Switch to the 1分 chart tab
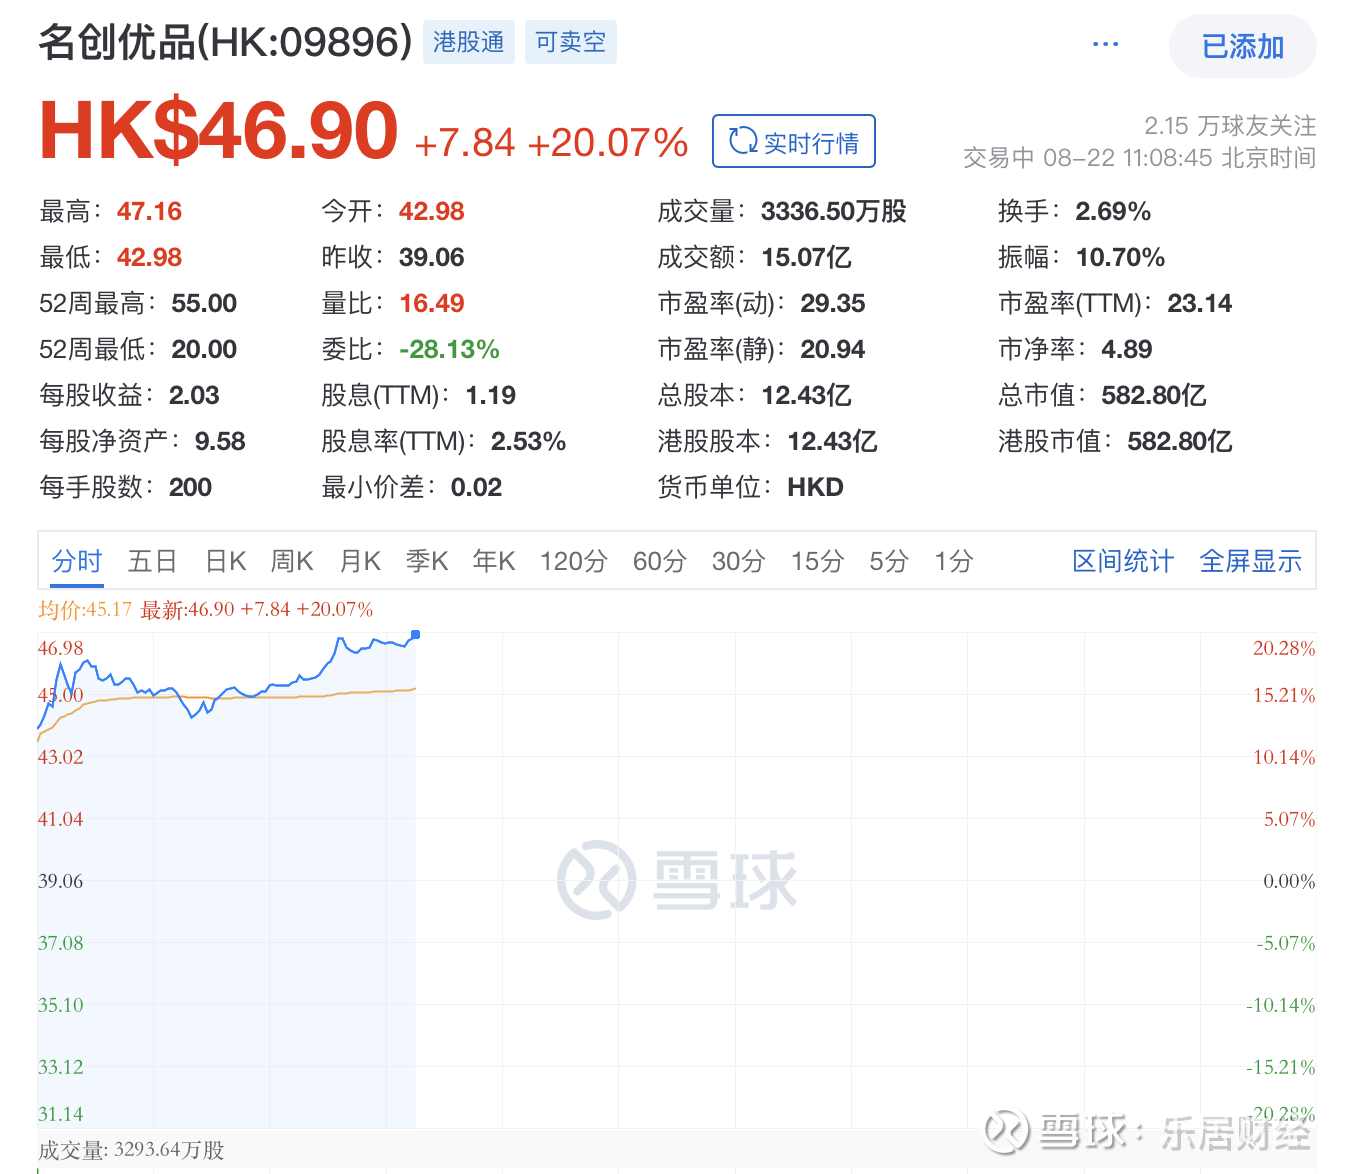 [953, 561]
